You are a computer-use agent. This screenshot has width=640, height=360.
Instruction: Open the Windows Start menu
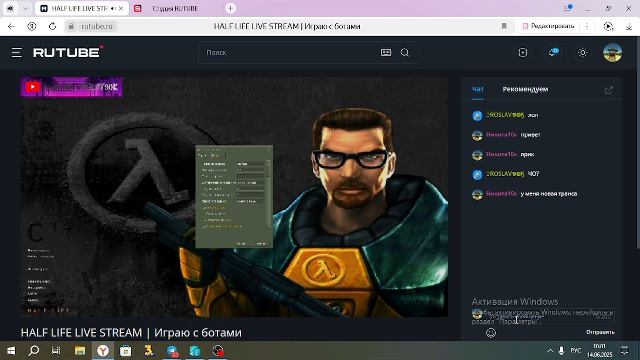click(11, 351)
